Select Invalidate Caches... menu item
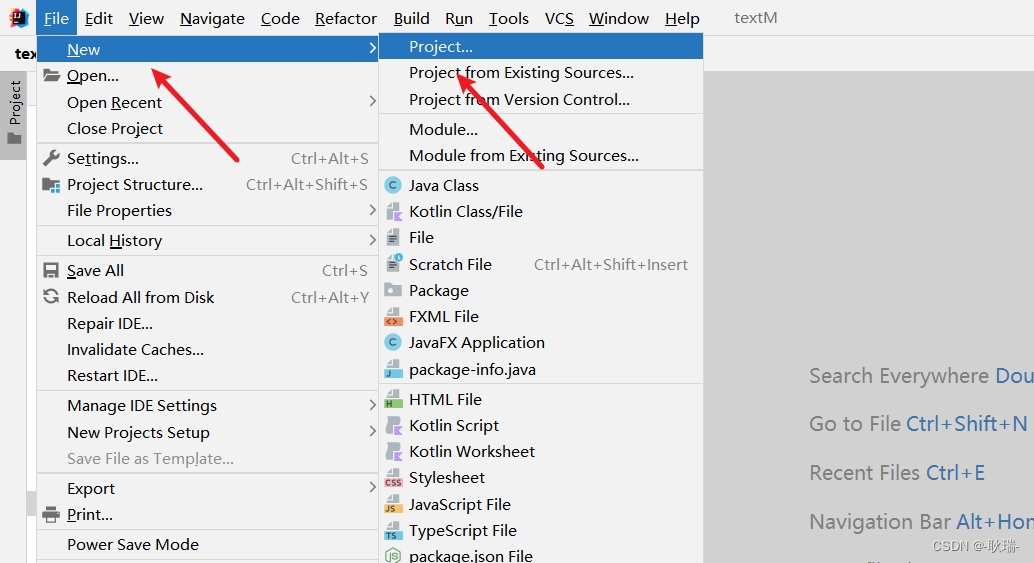 pos(208,349)
